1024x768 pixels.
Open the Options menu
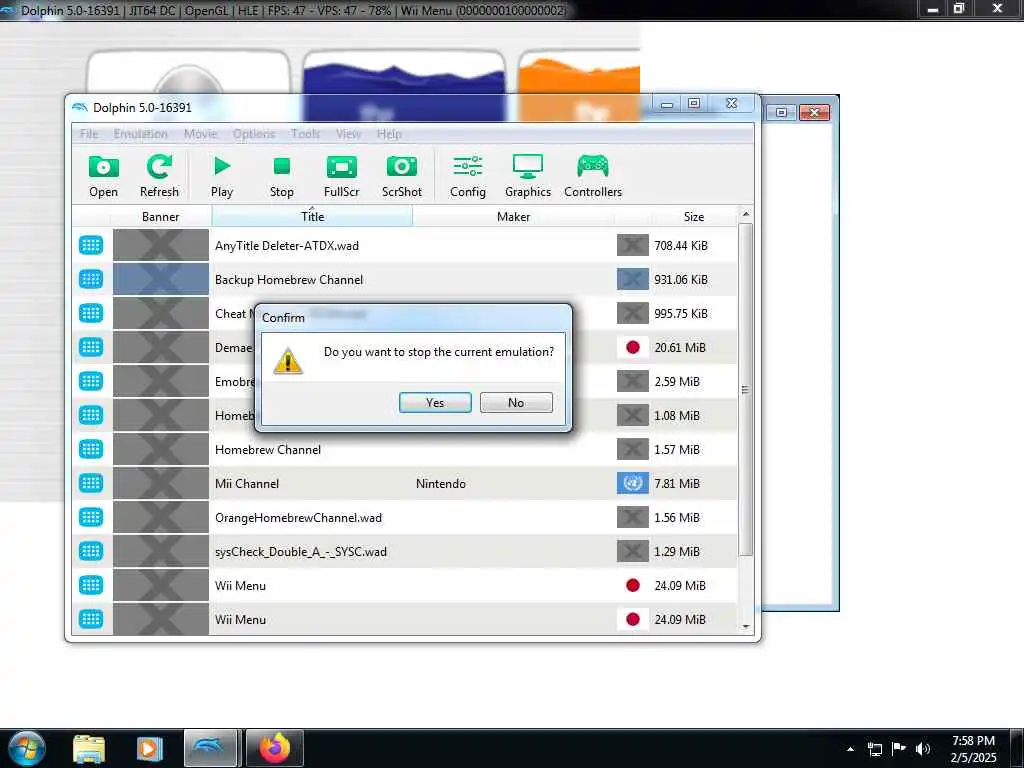[x=254, y=134]
